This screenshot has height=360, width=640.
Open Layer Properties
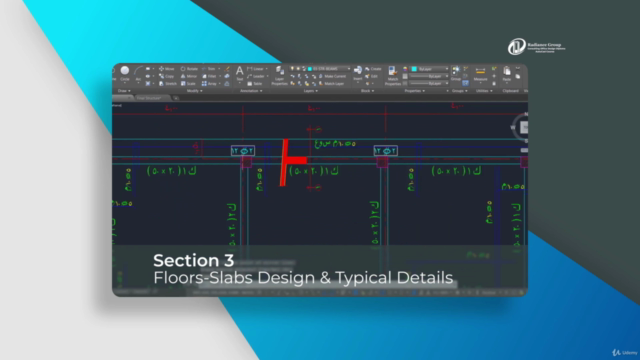tap(280, 76)
